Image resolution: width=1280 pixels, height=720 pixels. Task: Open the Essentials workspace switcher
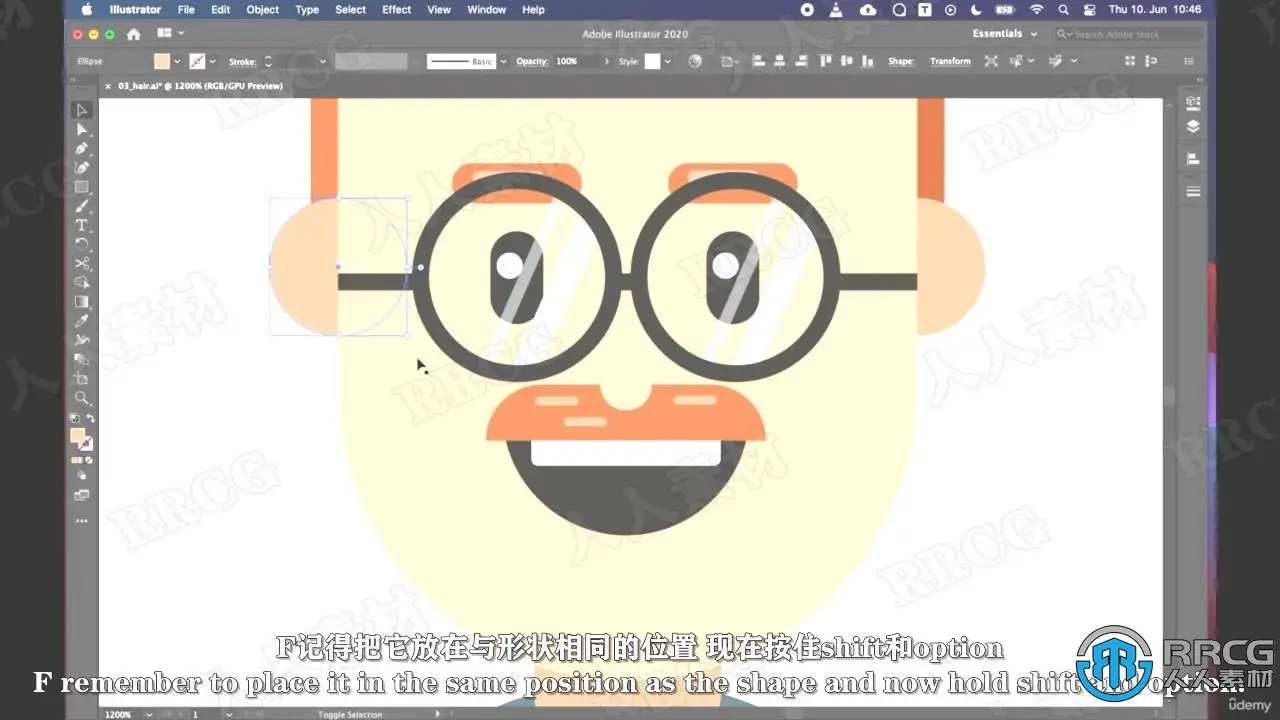point(1005,34)
